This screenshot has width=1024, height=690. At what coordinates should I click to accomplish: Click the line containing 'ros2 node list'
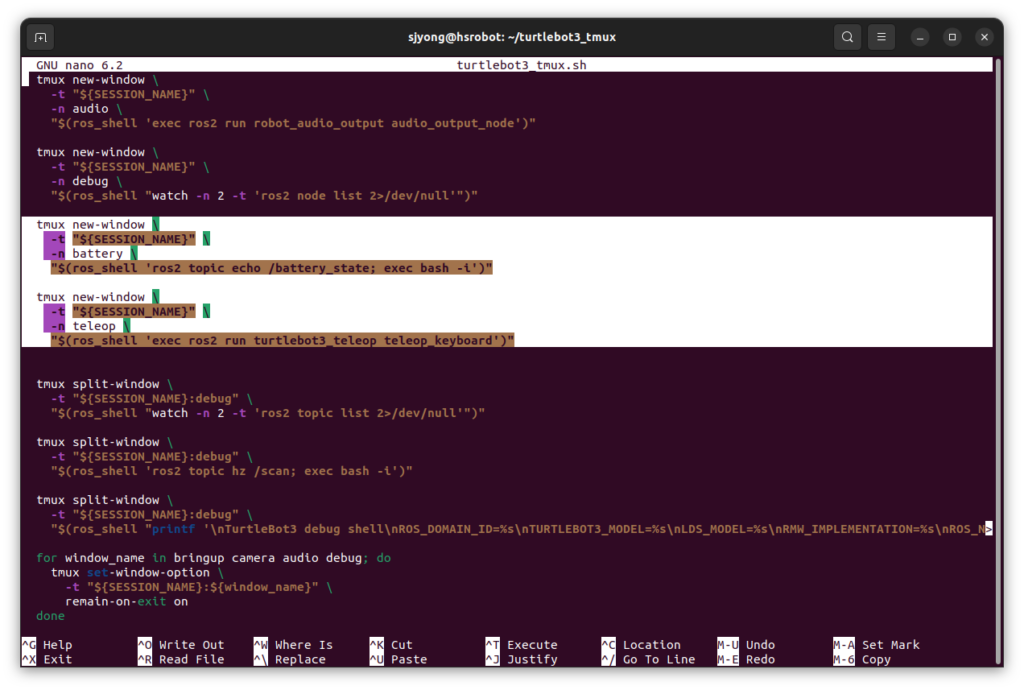pyautogui.click(x=264, y=196)
